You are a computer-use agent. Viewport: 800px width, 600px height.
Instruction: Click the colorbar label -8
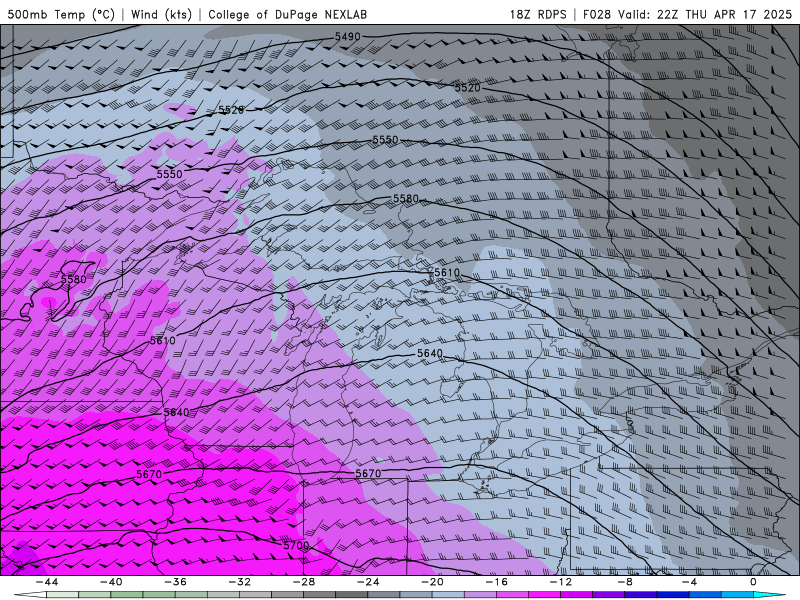click(x=625, y=582)
